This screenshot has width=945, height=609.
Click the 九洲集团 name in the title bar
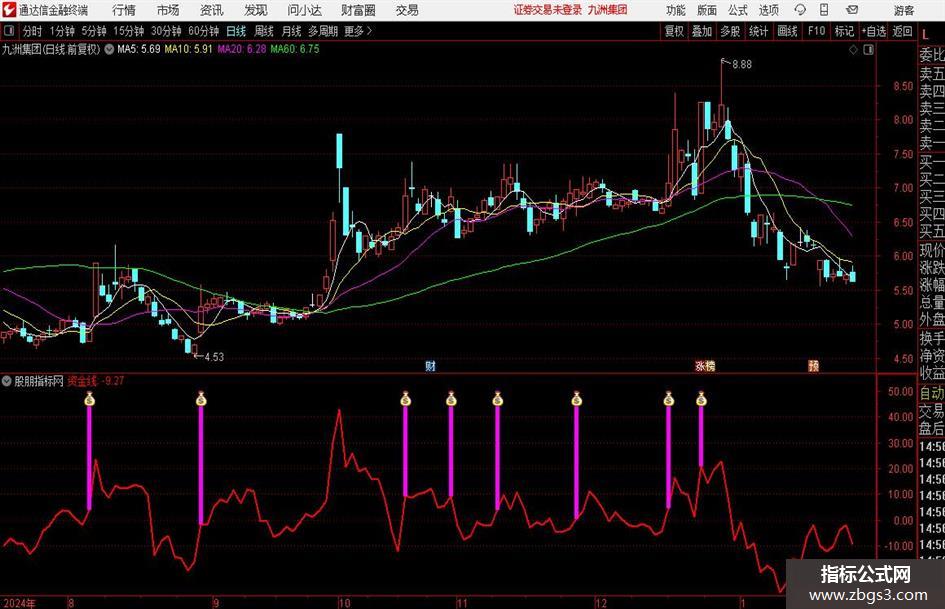tap(608, 10)
